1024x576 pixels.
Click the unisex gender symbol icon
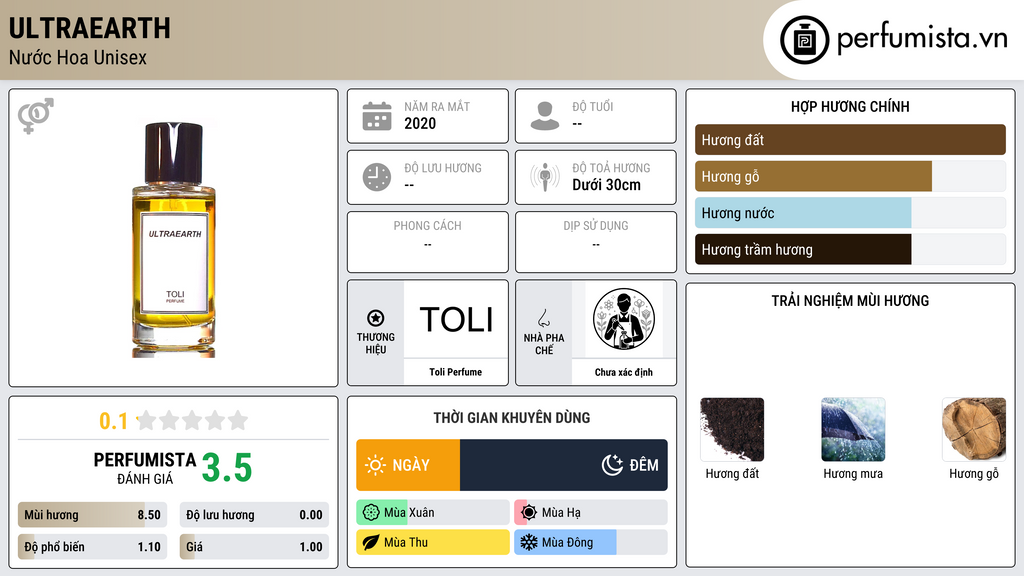point(36,116)
